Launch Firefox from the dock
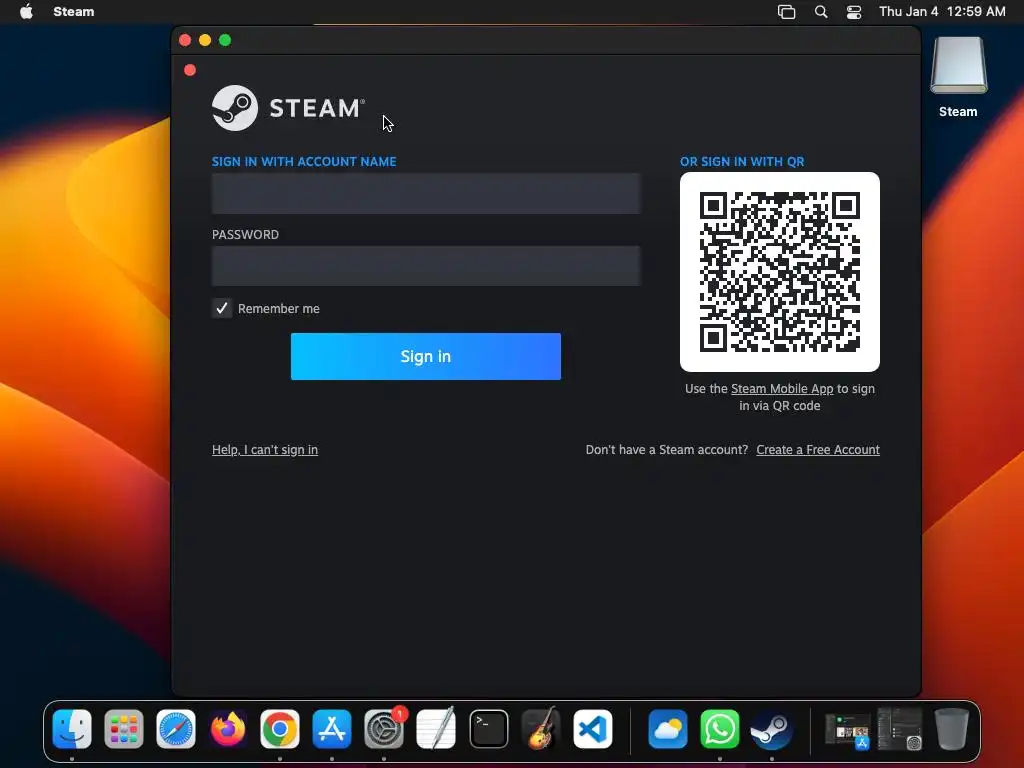1024x768 pixels. [x=228, y=729]
